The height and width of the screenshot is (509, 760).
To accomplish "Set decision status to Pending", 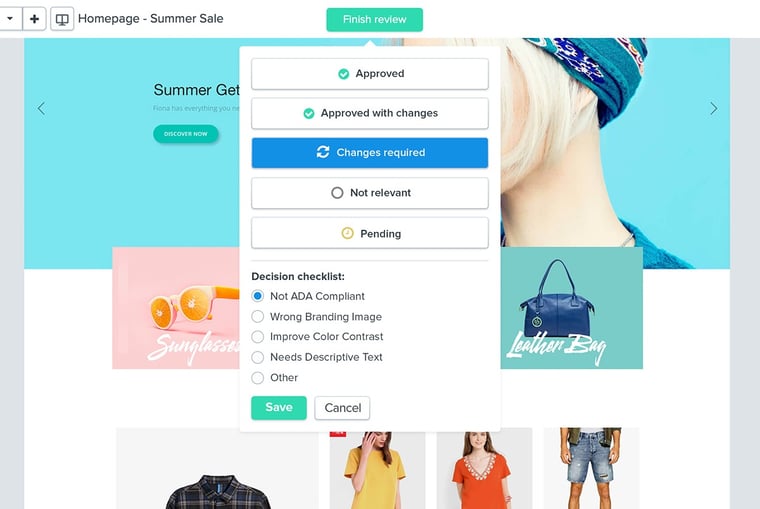I will click(x=370, y=233).
